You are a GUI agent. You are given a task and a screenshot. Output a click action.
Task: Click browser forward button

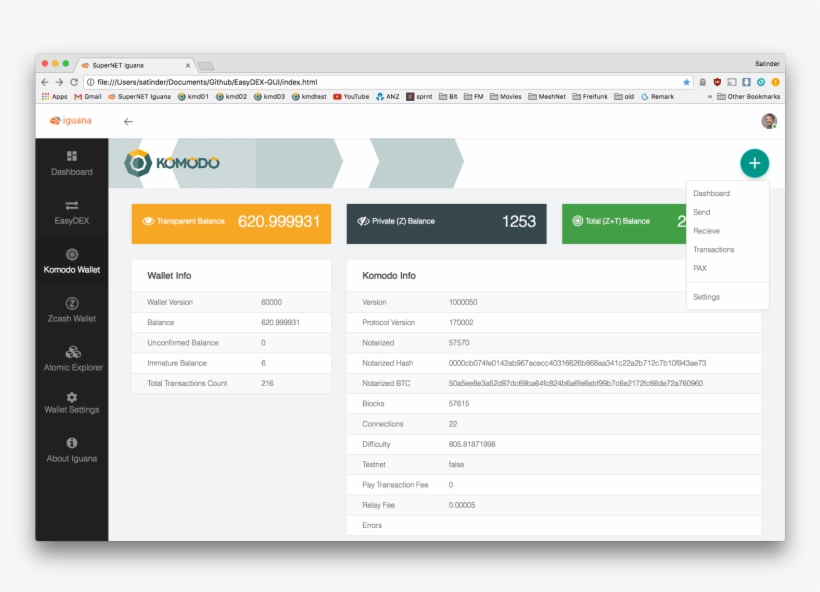coord(59,82)
